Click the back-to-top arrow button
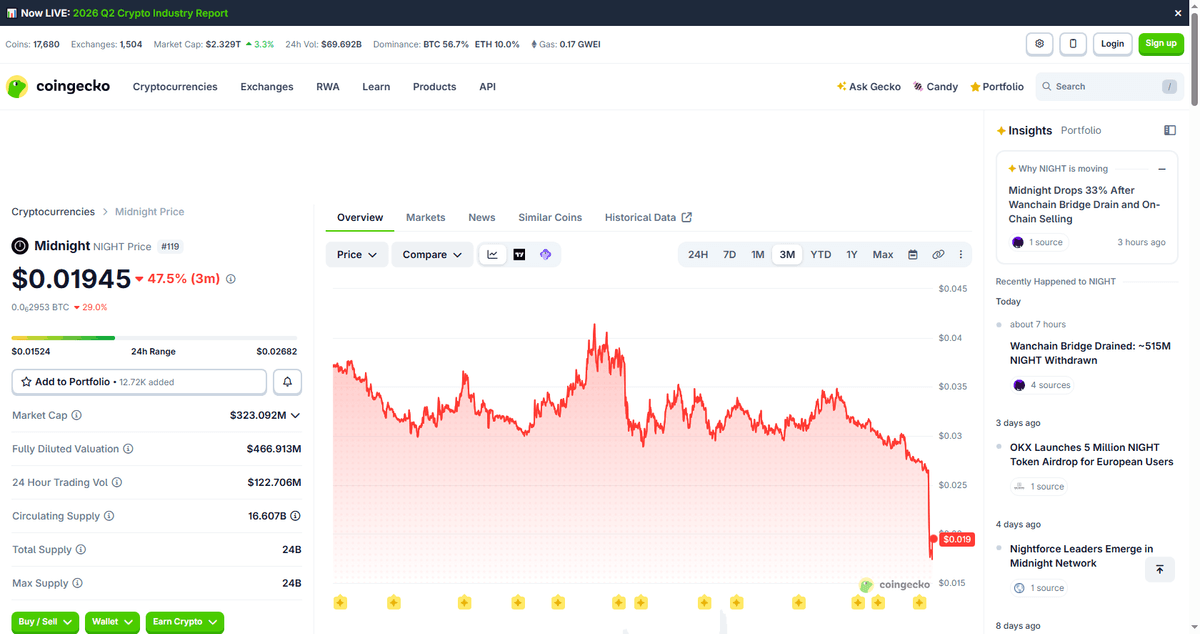1200x634 pixels. click(1160, 569)
